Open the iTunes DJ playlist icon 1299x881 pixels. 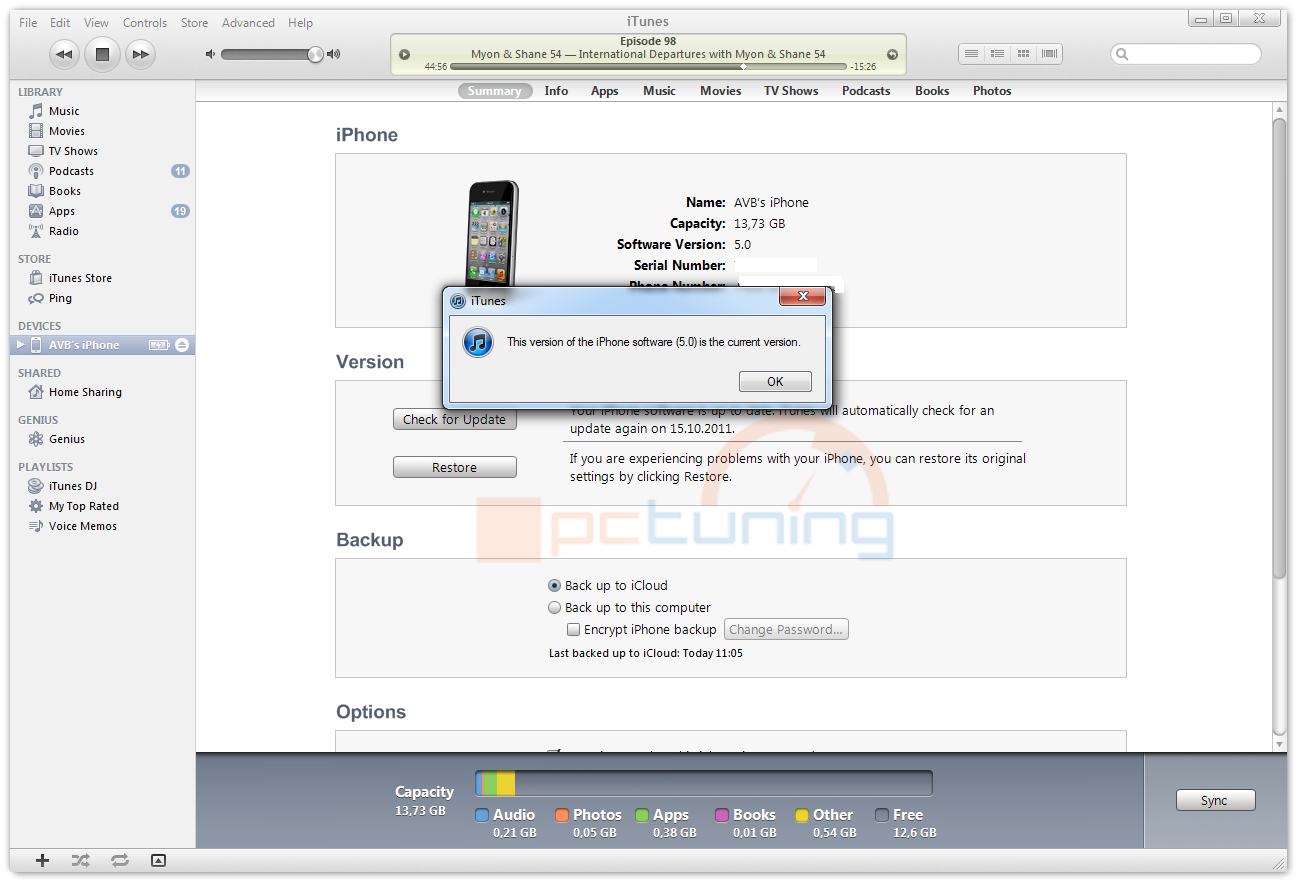click(36, 486)
